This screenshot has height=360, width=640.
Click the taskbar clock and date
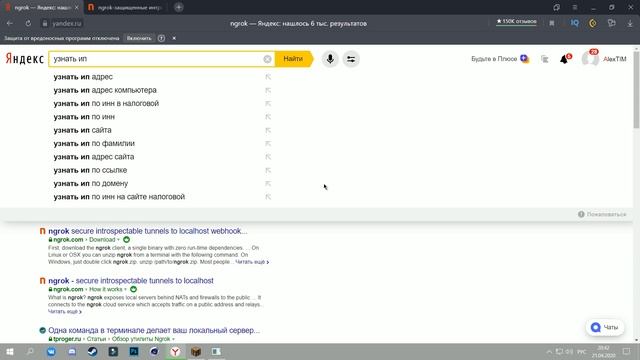pyautogui.click(x=603, y=351)
